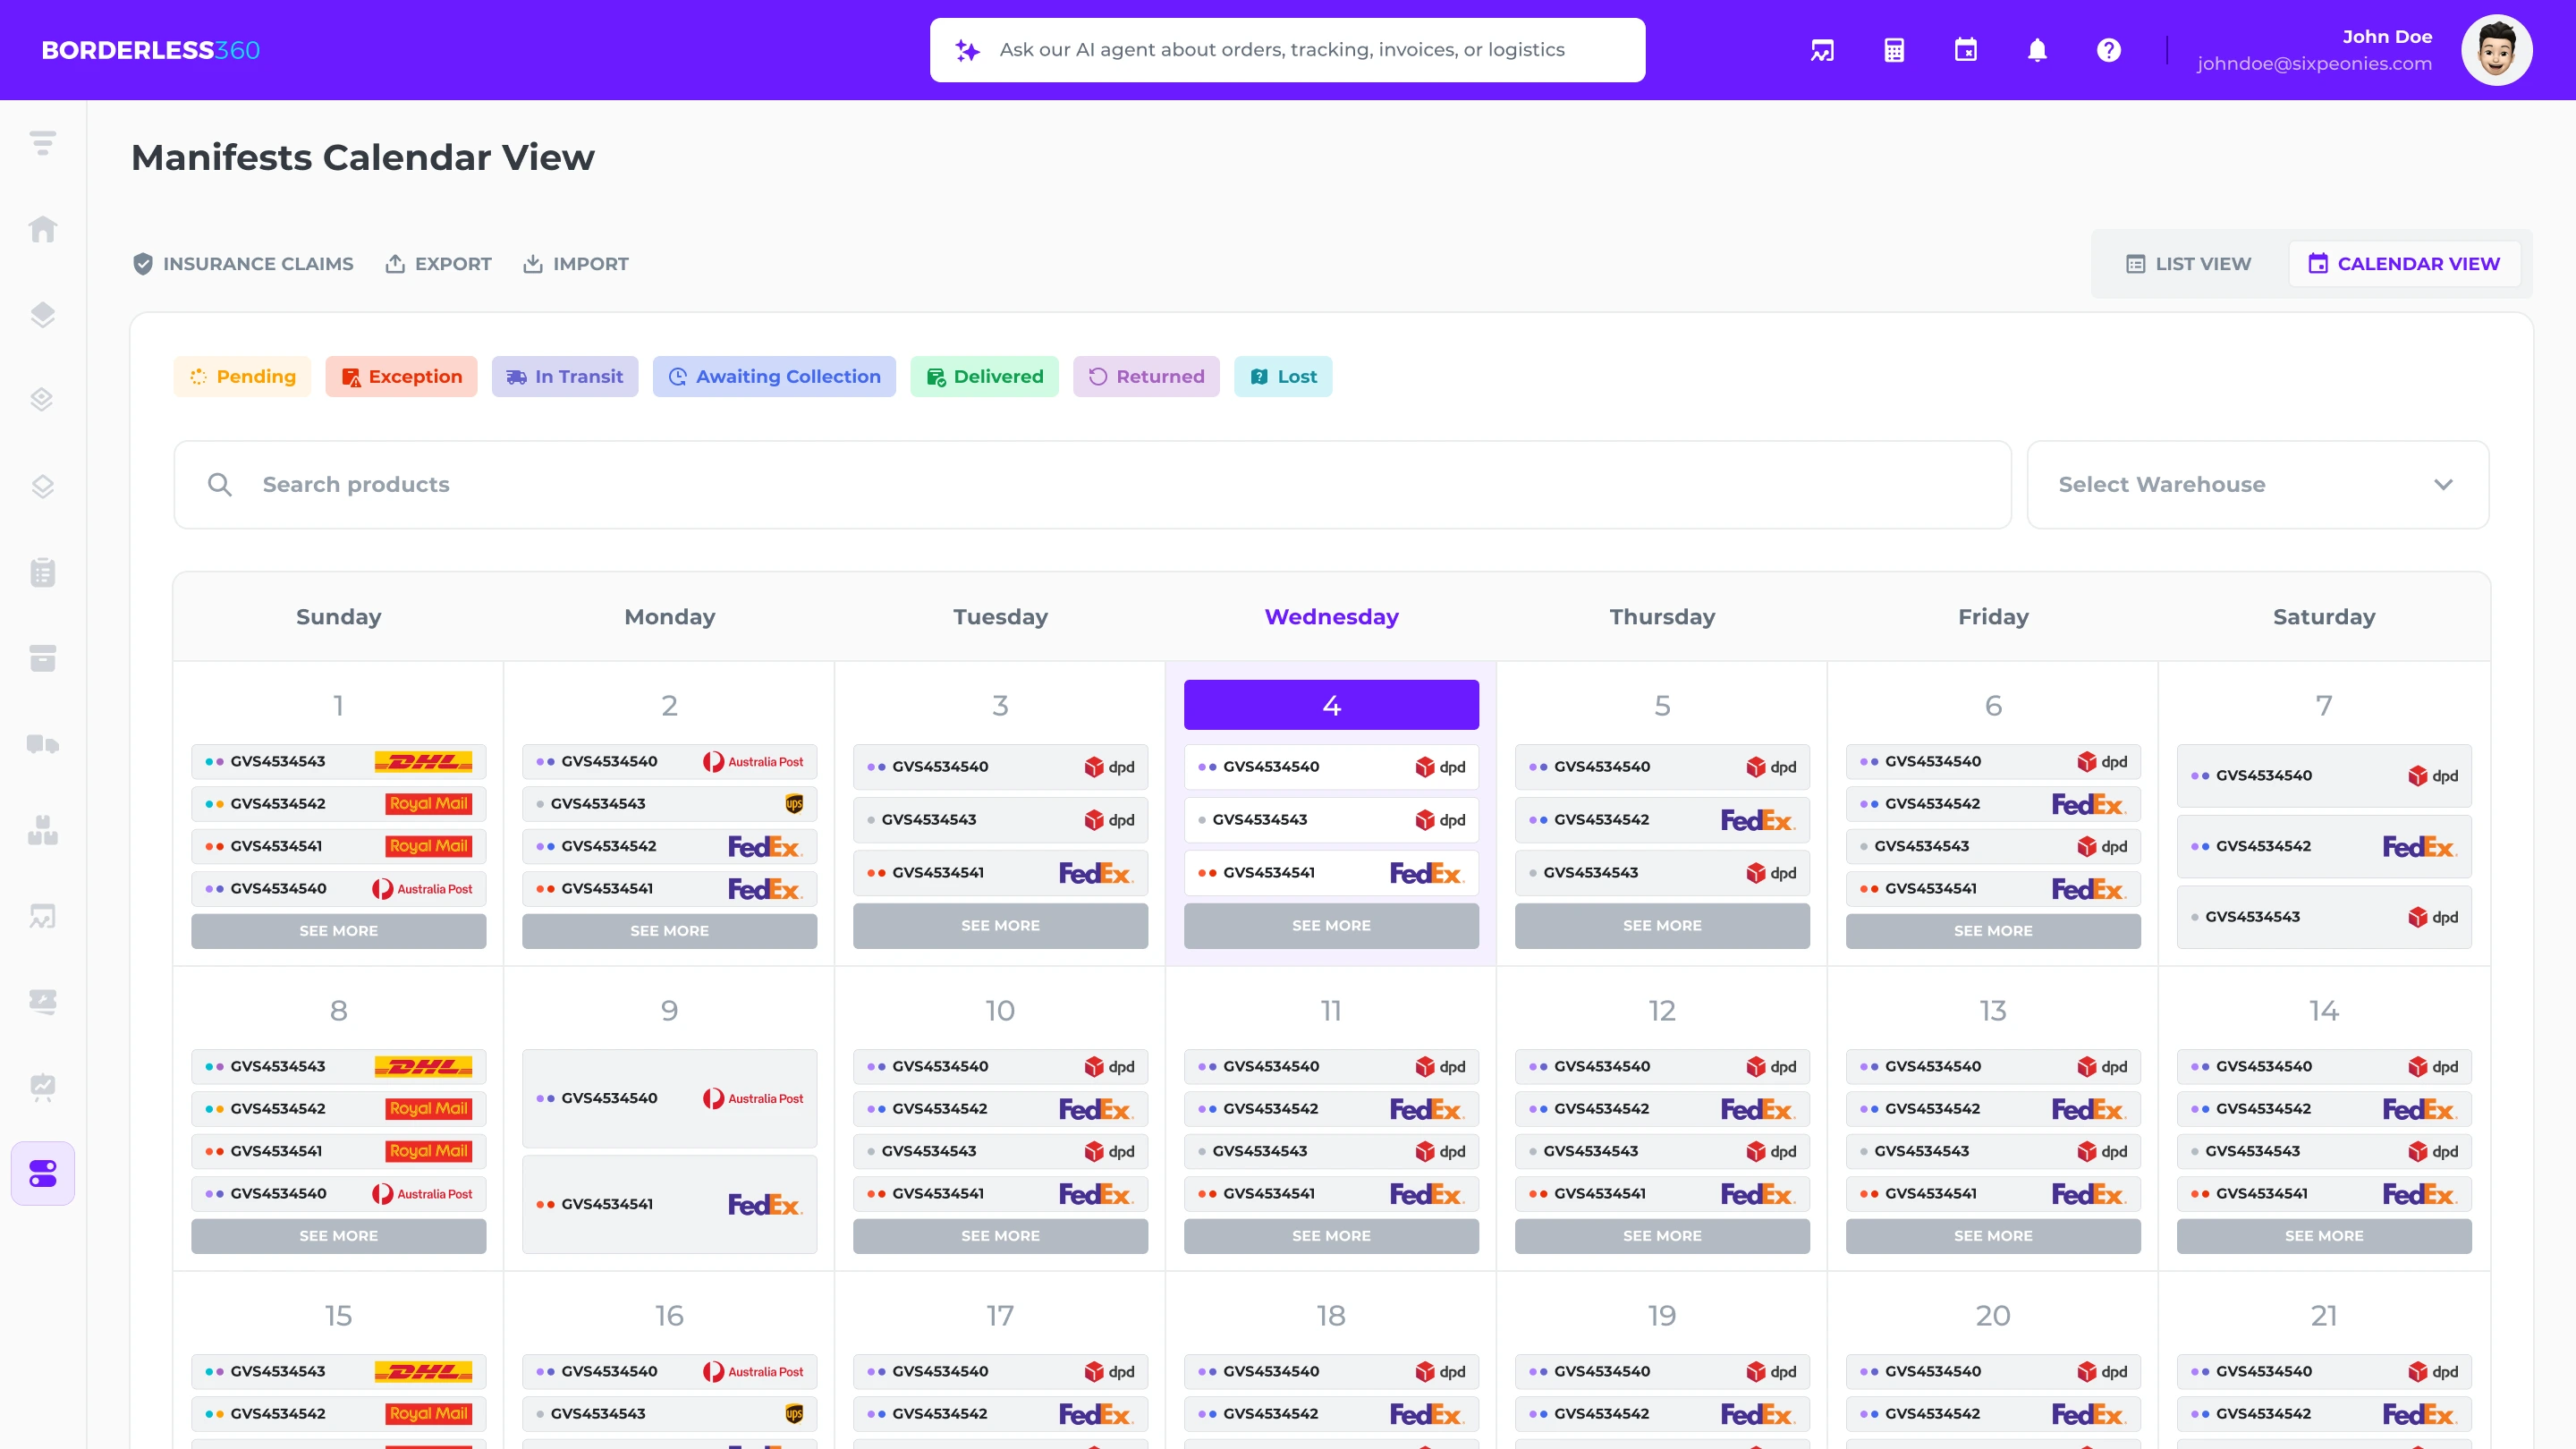The width and height of the screenshot is (2576, 1449).
Task: Click the sidebar menu collapse icon
Action: pyautogui.click(x=42, y=143)
